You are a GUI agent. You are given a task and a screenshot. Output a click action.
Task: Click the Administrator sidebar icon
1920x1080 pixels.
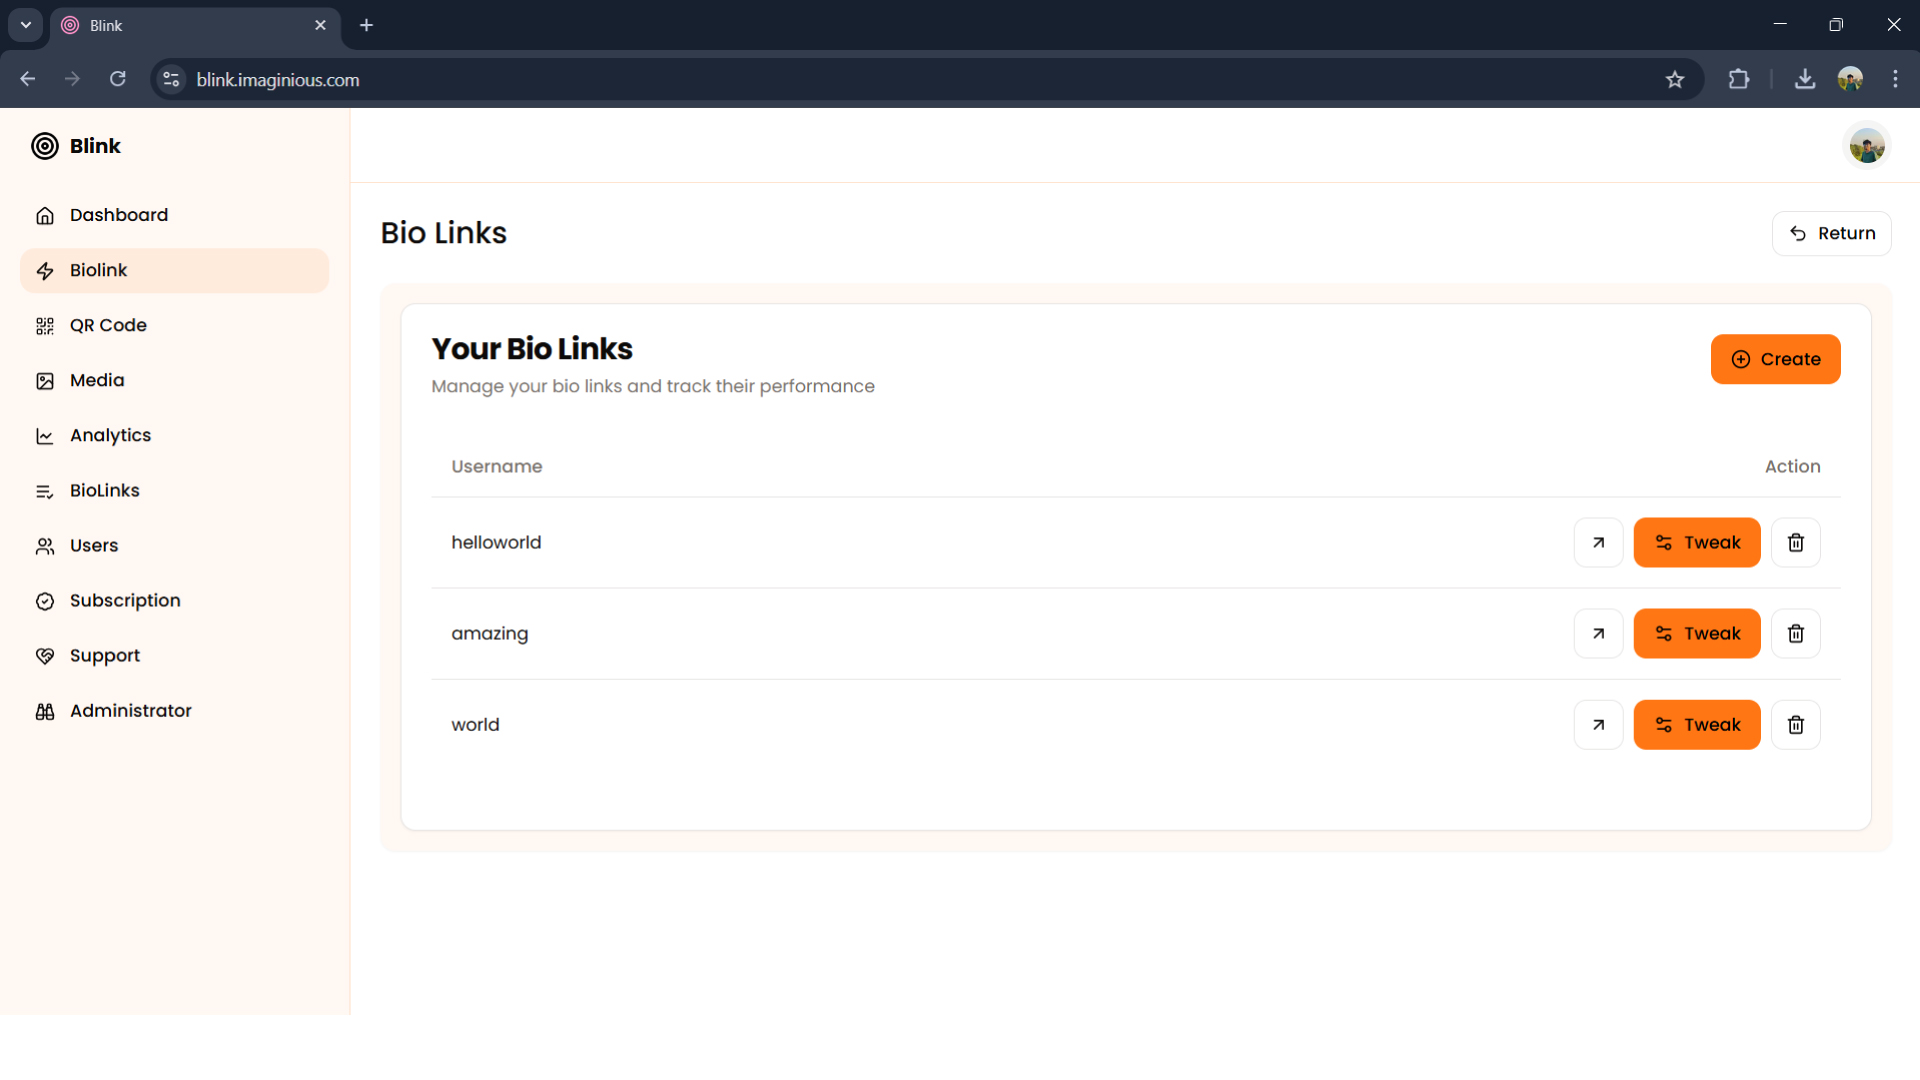45,711
